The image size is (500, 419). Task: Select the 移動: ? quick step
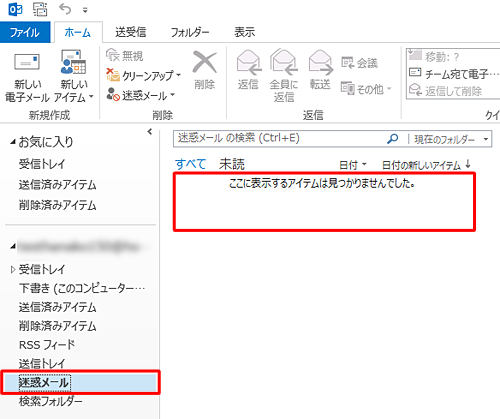click(x=434, y=56)
